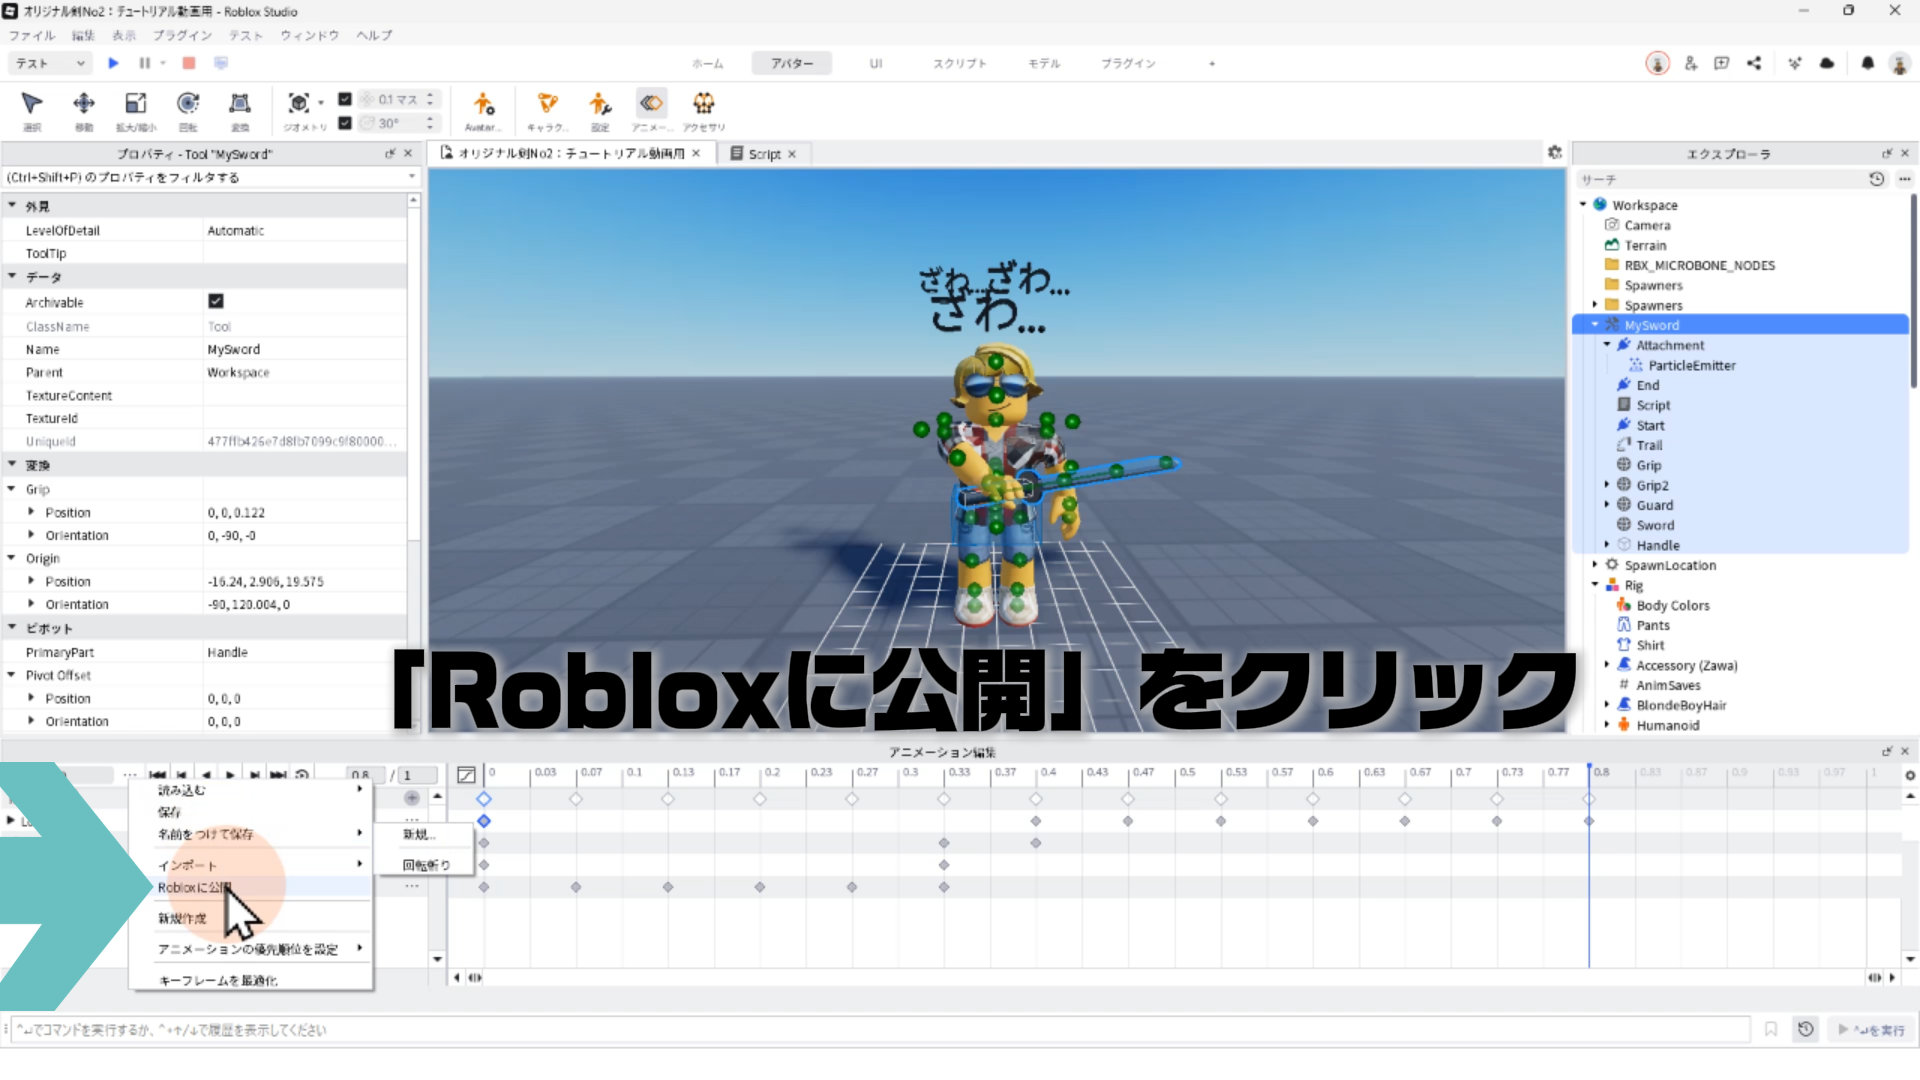Viewport: 1920px width, 1080px height.
Task: Click Robloxに公開 in the context menu
Action: pos(195,887)
